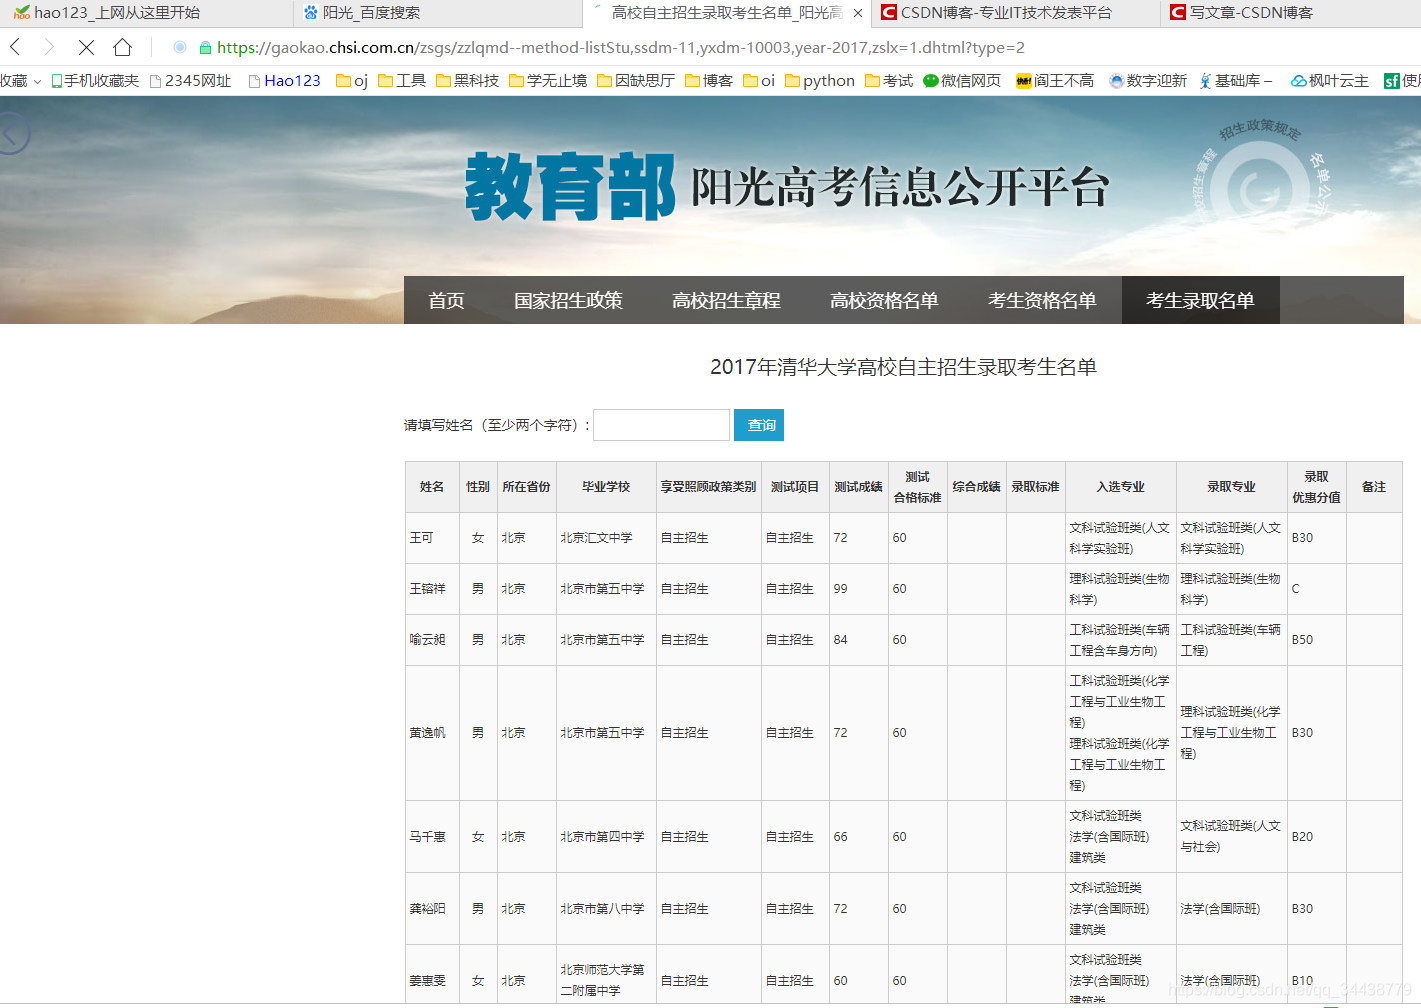Screen dimensions: 1421x1008
Task: Click the browser back arrow
Action: 15,47
